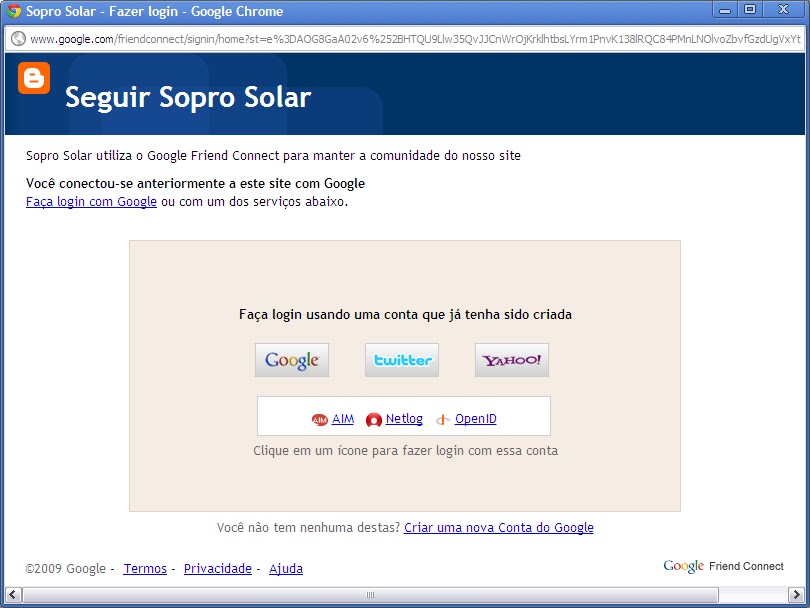Click text 'Você não tem nenhuma destas?'
810x608 pixels.
click(x=308, y=527)
